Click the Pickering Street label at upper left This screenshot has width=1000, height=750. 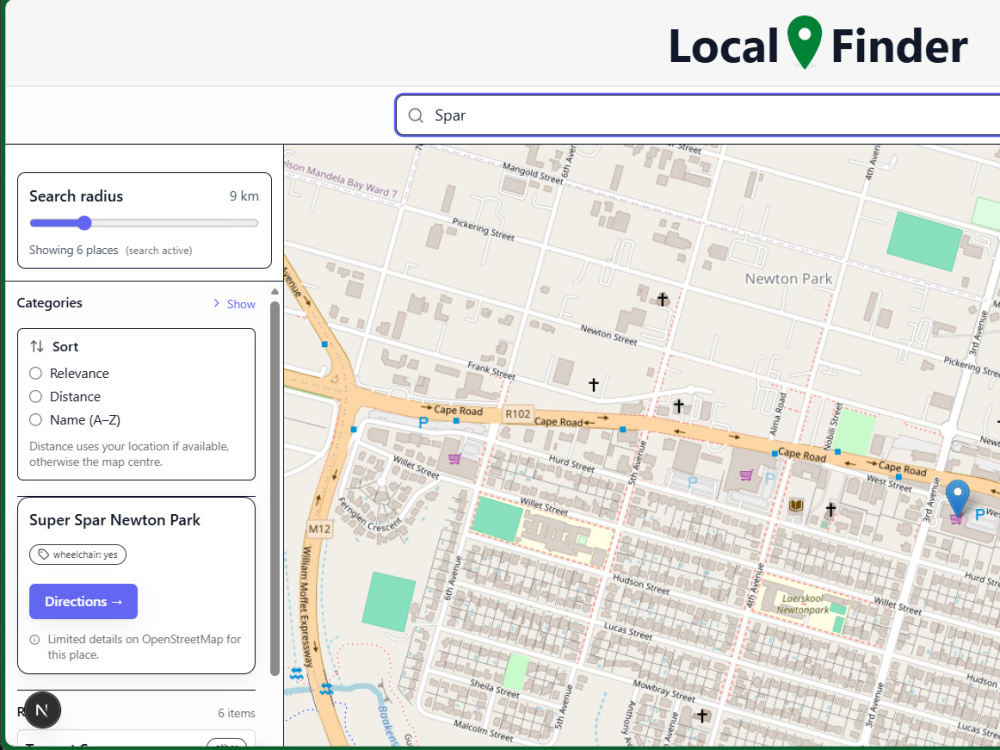[x=483, y=229]
